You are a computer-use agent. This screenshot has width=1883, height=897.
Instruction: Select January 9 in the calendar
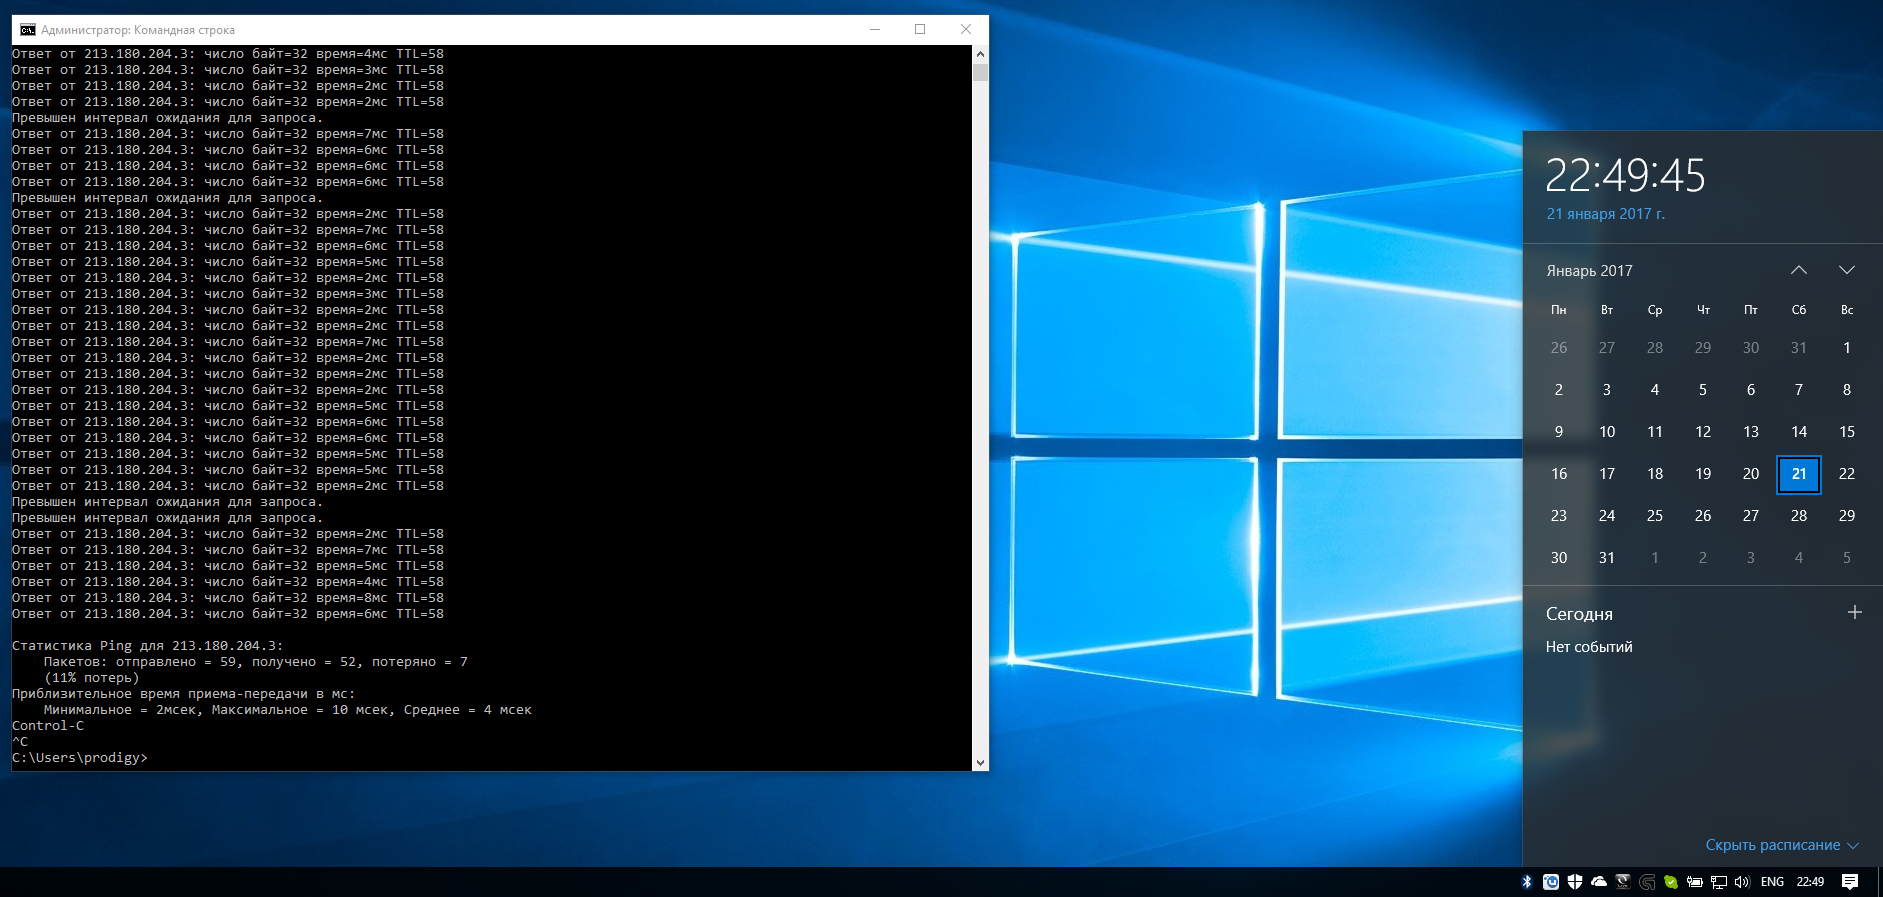1559,432
